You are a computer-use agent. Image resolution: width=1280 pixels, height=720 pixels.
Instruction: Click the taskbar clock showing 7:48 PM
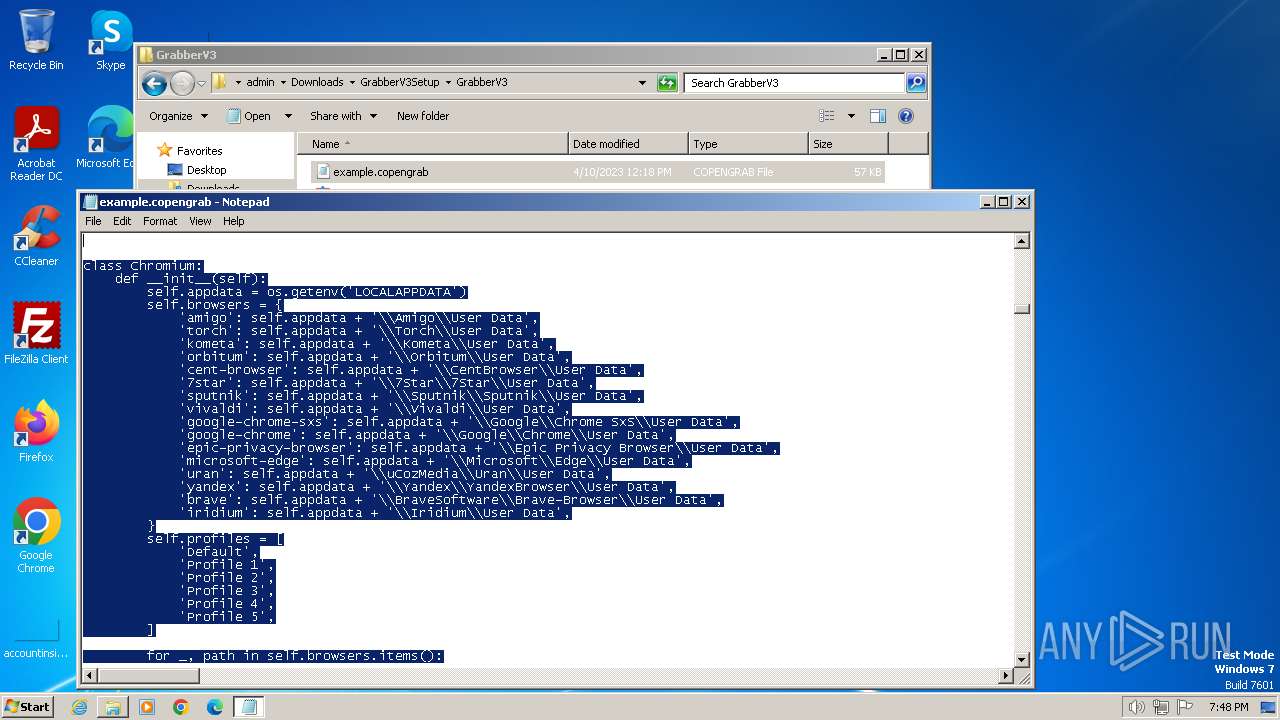pos(1228,707)
